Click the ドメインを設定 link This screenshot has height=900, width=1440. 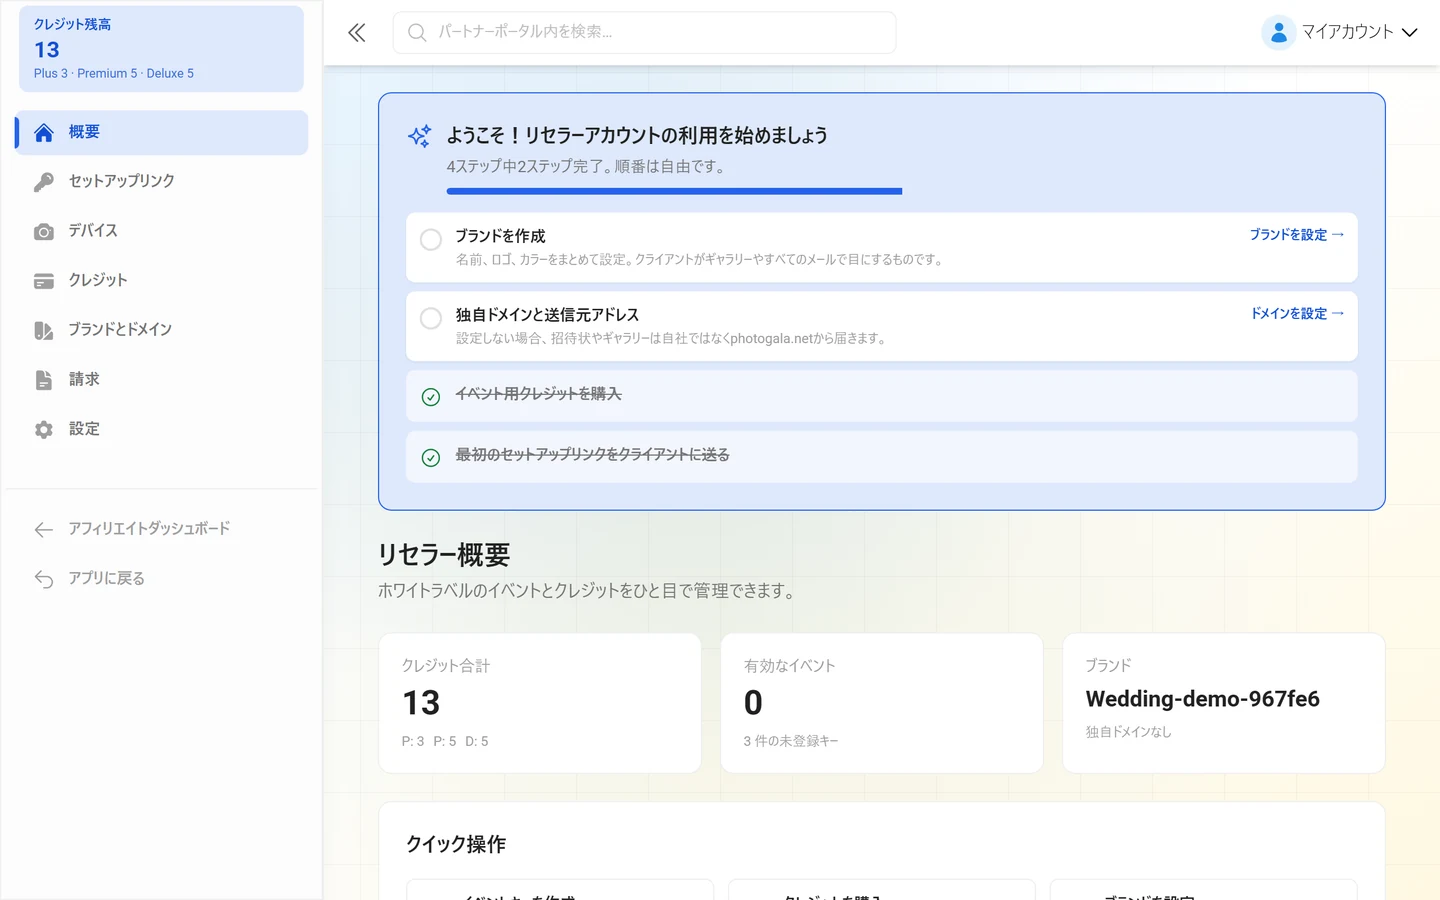pyautogui.click(x=1298, y=314)
